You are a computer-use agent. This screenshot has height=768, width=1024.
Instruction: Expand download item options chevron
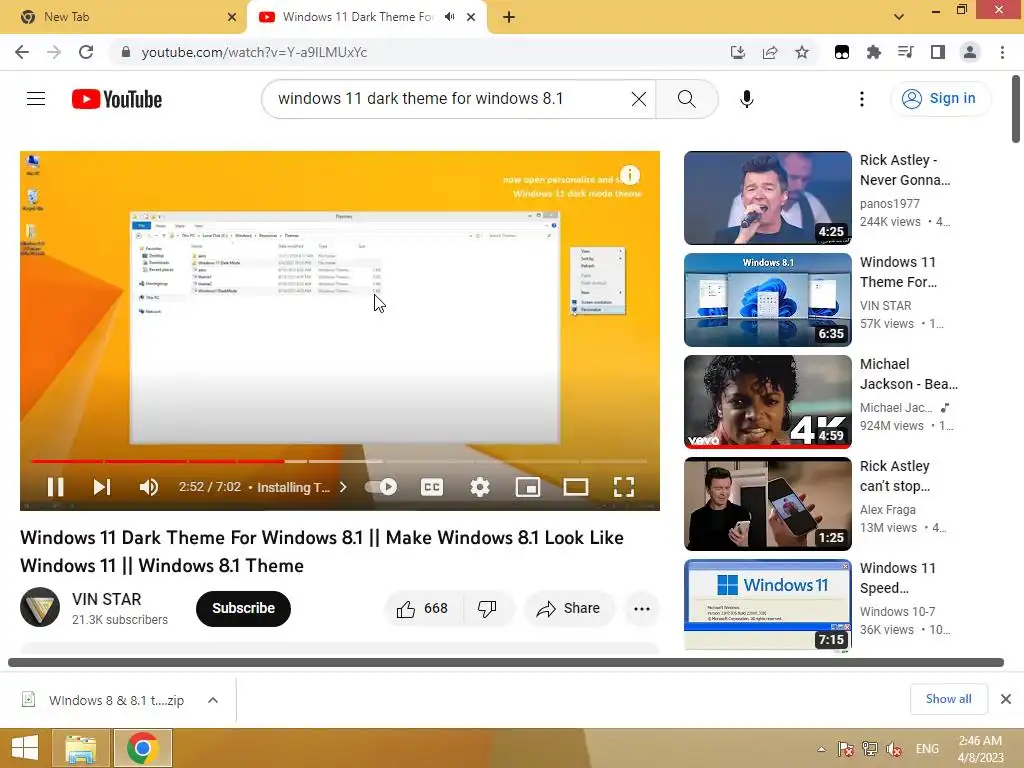pyautogui.click(x=213, y=700)
